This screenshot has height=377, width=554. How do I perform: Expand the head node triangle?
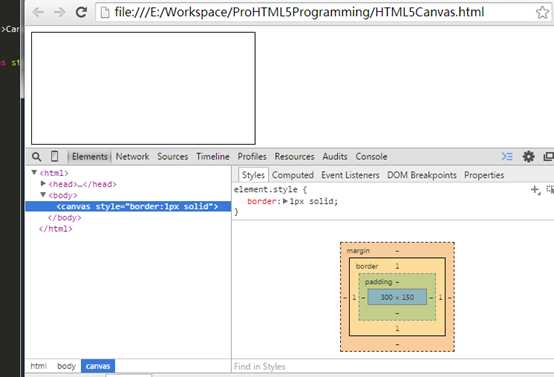coord(43,184)
